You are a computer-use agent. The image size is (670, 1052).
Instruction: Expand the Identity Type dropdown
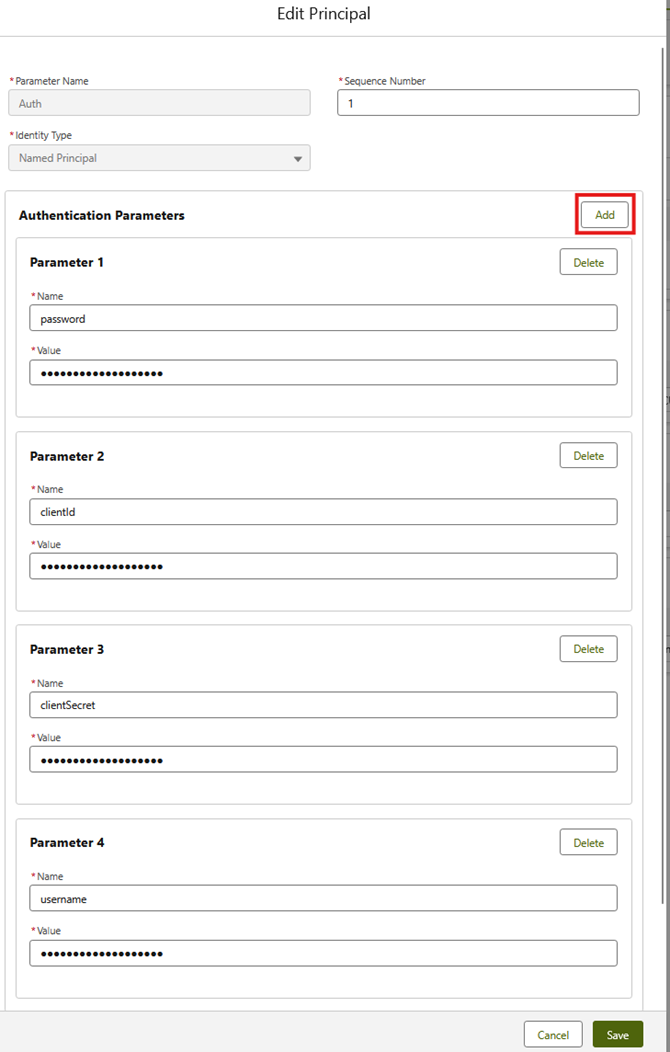tap(159, 158)
